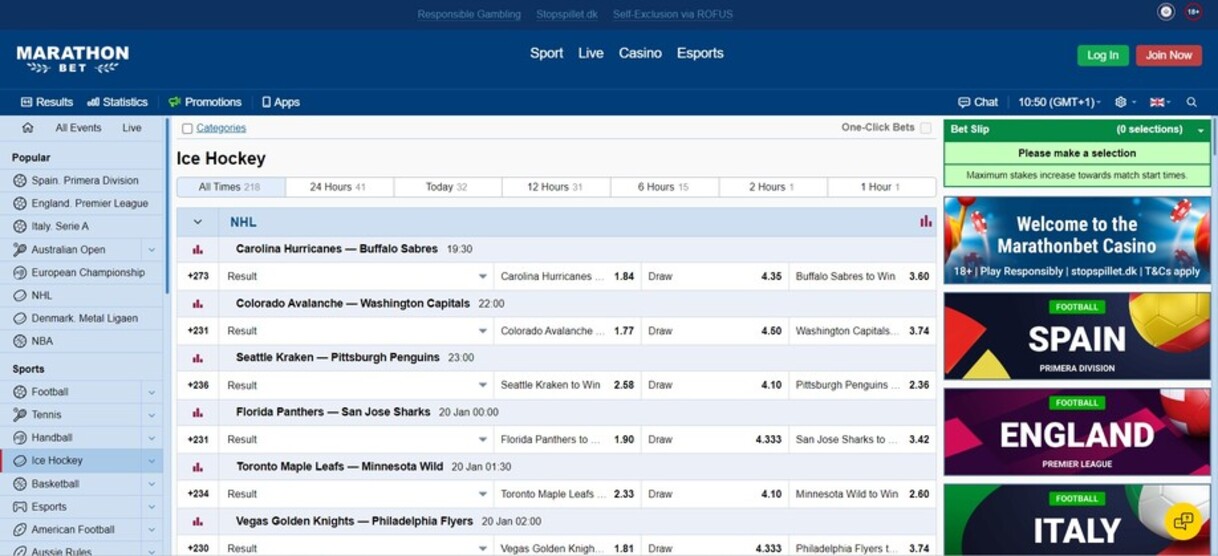The height and width of the screenshot is (556, 1218).
Task: Open the Chat speech bubble
Action: tap(978, 102)
